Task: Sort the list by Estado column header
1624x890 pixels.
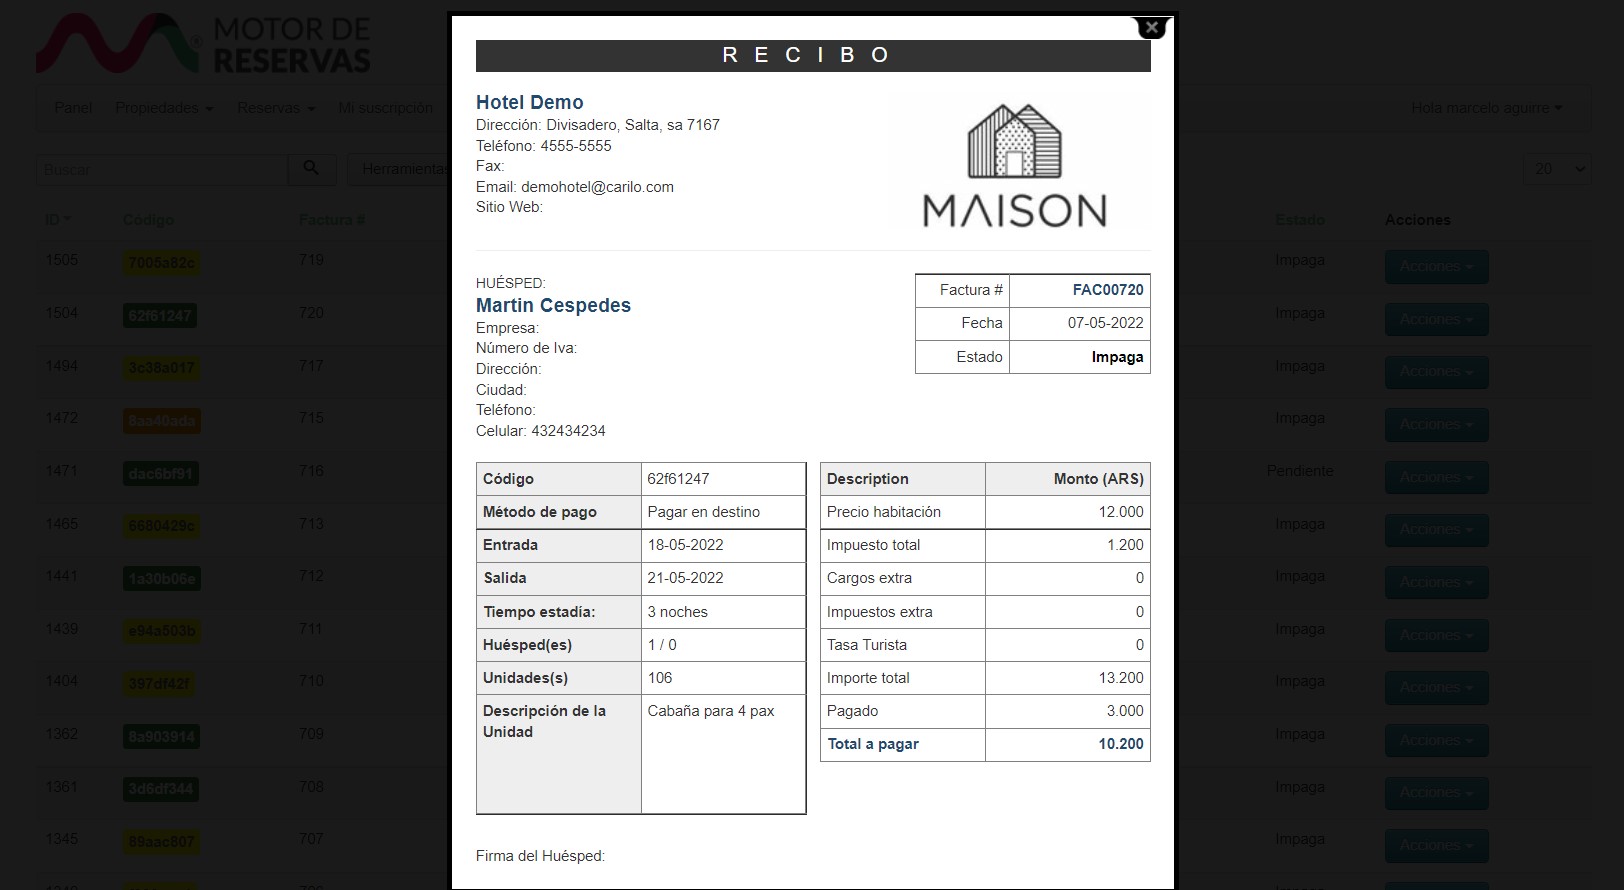Action: [x=1299, y=220]
